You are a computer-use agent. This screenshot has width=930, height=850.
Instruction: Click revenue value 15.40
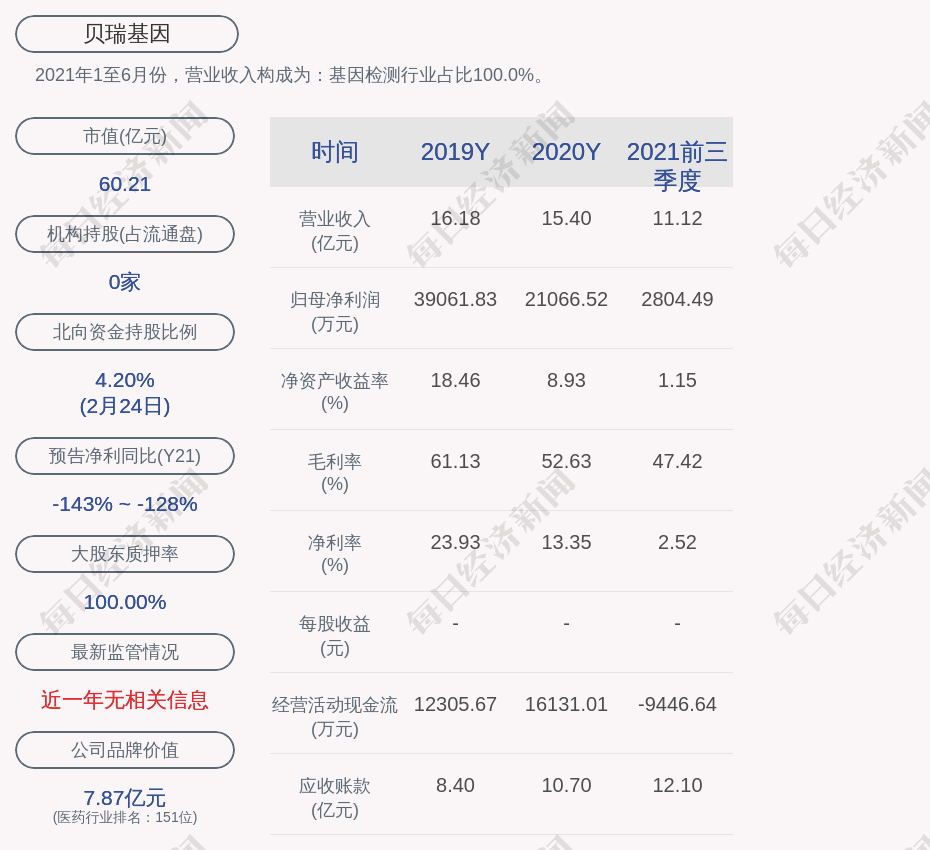566,218
